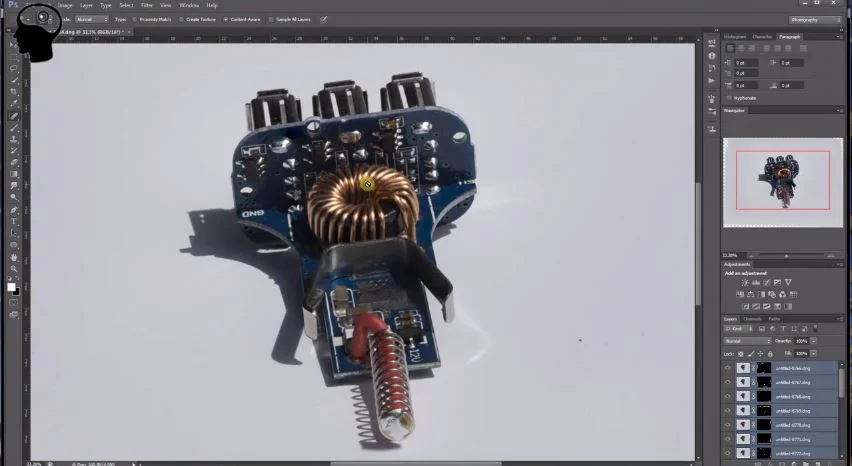
Task: Open the collapsed Info panel icon
Action: pyautogui.click(x=712, y=55)
